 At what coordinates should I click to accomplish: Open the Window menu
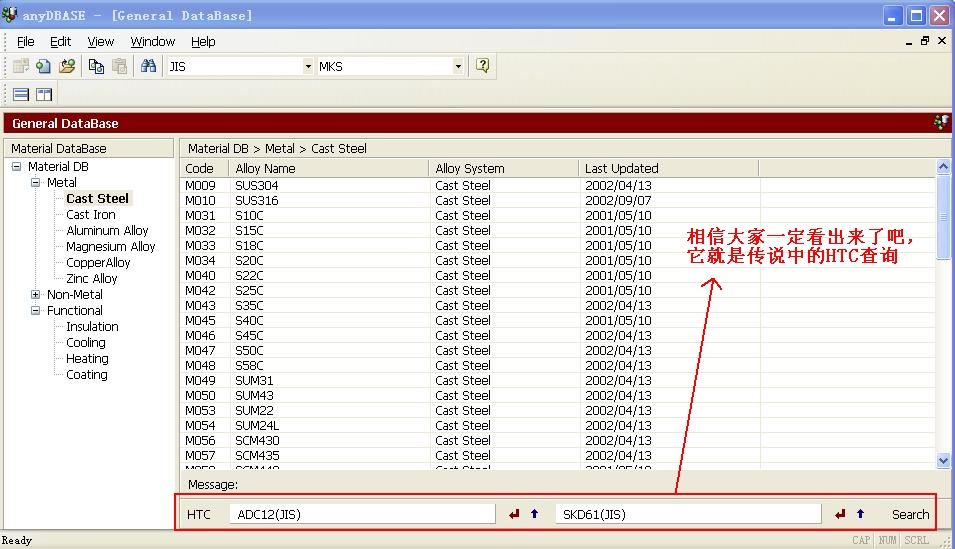coord(152,41)
